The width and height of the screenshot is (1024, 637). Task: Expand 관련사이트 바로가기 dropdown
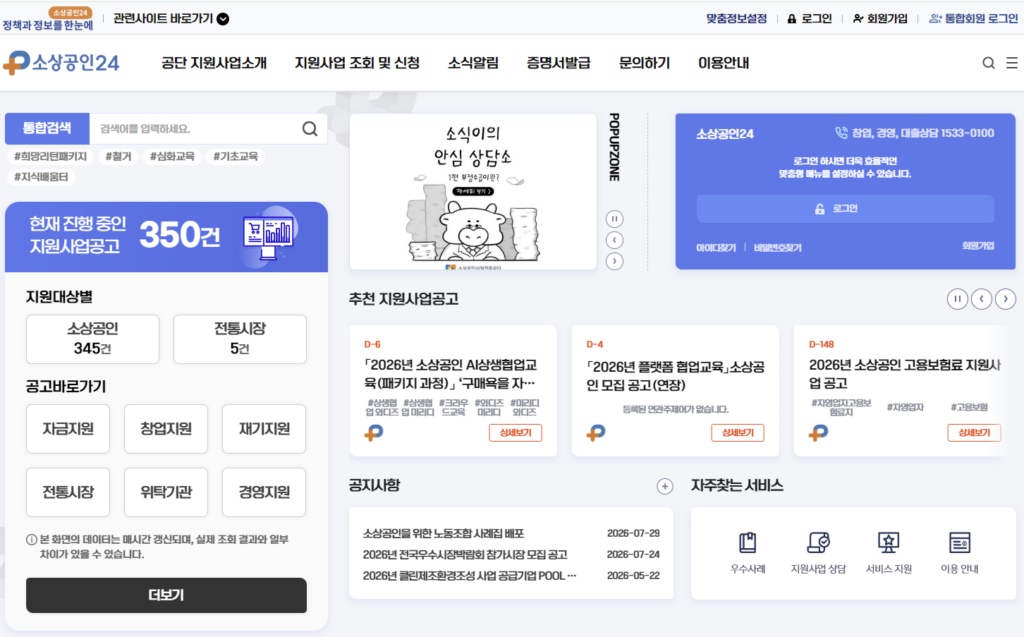coord(170,18)
